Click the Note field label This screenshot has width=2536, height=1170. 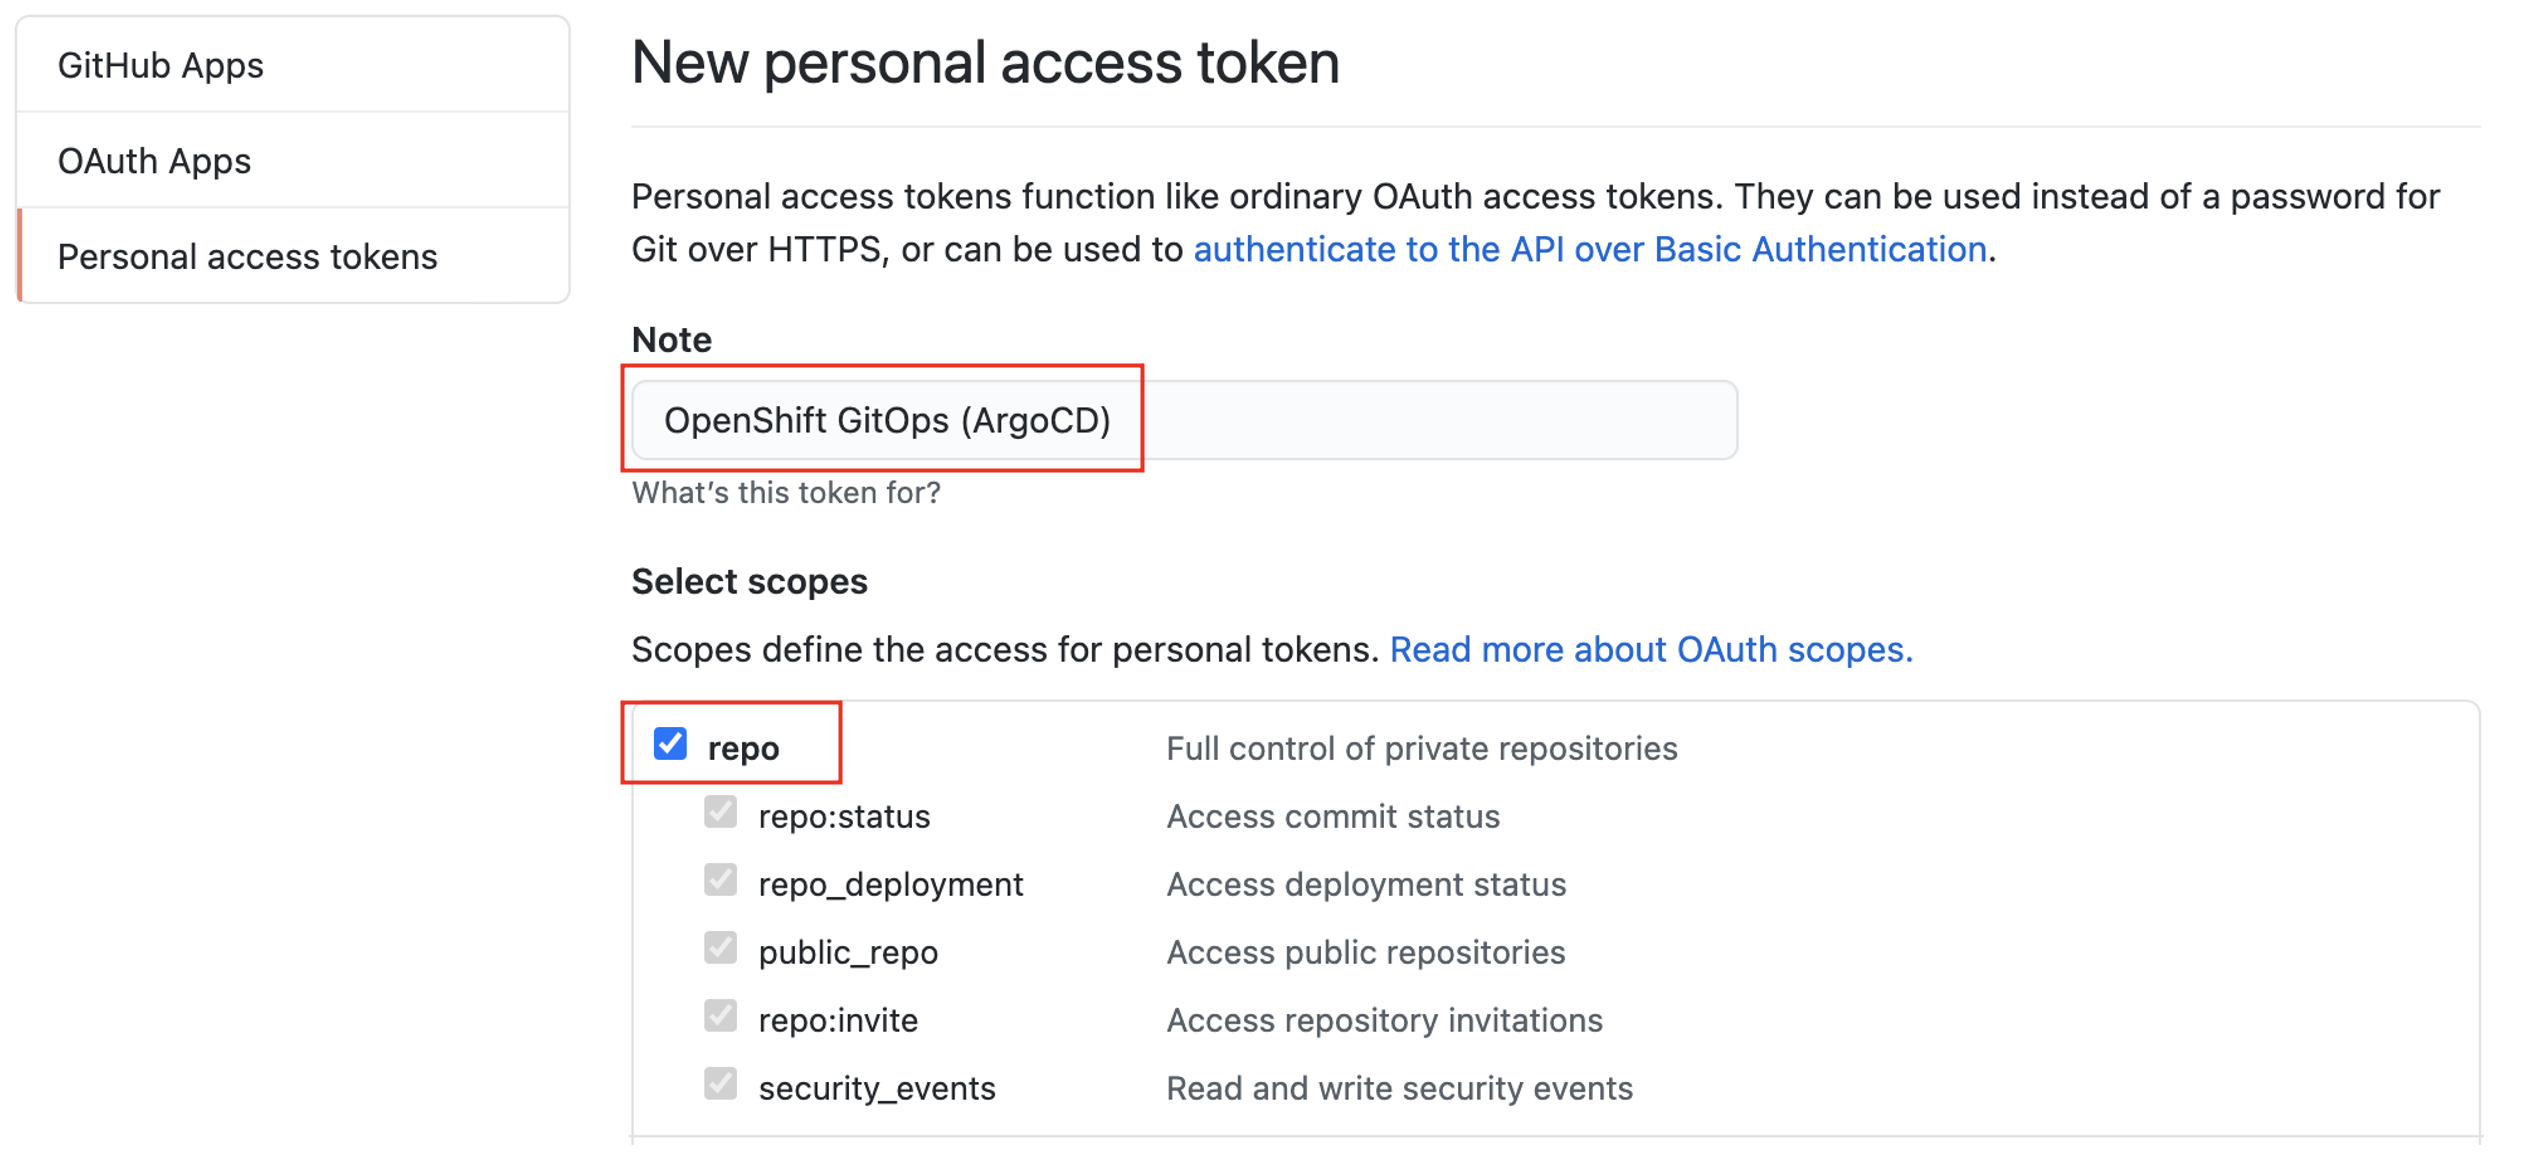[x=671, y=340]
